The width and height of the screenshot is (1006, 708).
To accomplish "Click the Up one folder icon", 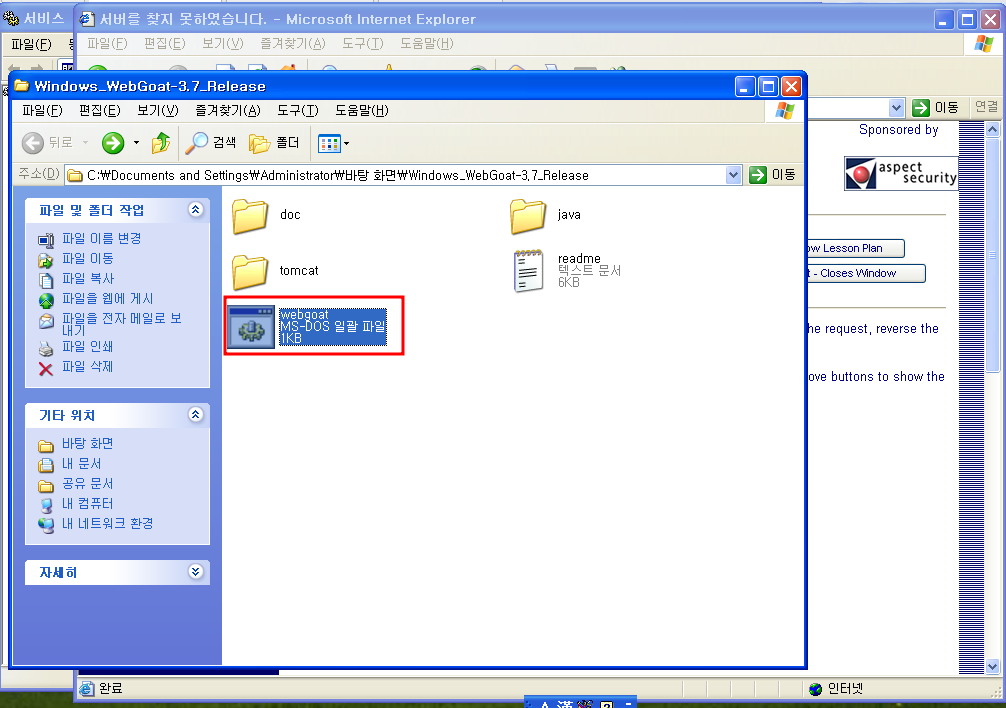I will tap(160, 142).
